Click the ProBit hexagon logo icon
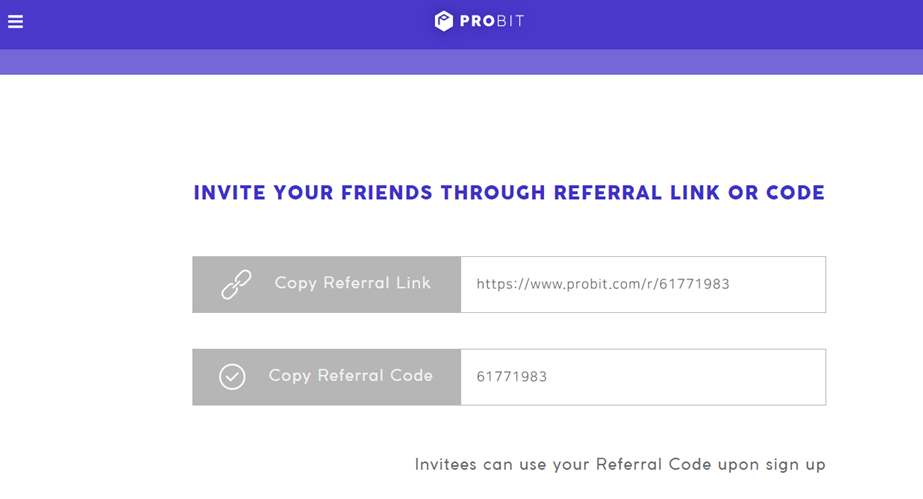The width and height of the screenshot is (923, 499). click(443, 21)
